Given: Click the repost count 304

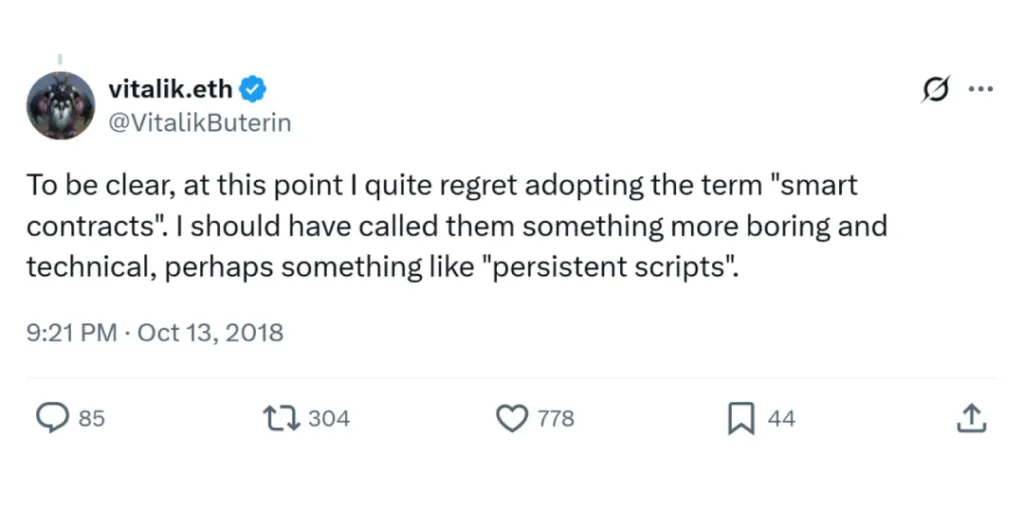Looking at the screenshot, I should tap(328, 419).
